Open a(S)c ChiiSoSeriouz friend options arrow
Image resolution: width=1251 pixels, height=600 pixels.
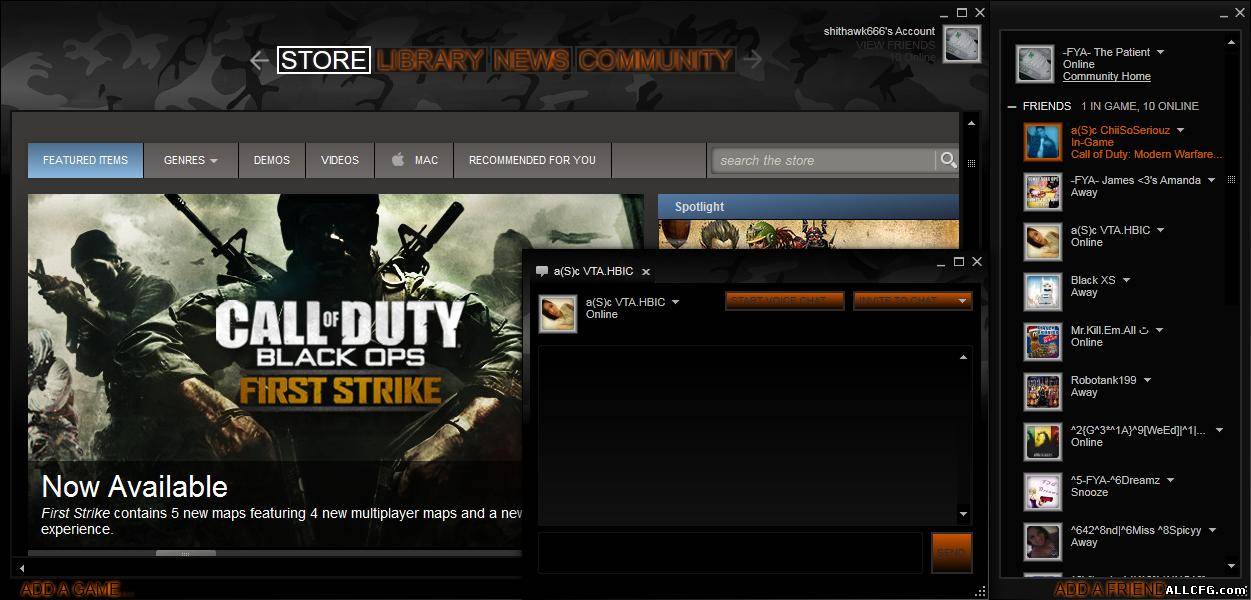coord(1180,130)
